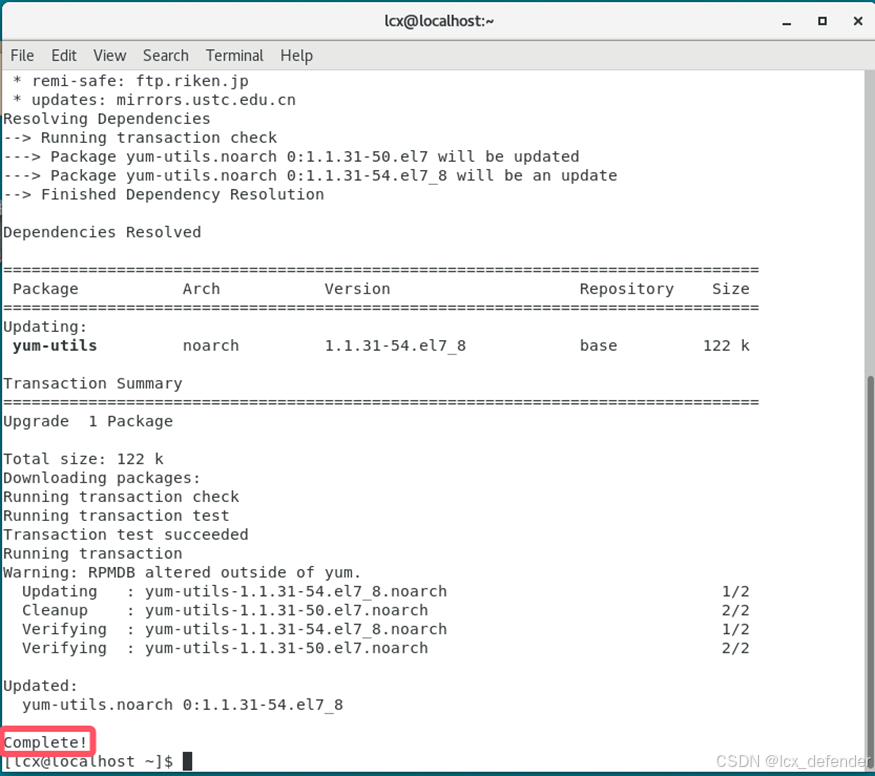The height and width of the screenshot is (776, 875).
Task: Click the '122 k' size in table row
Action: tap(726, 346)
